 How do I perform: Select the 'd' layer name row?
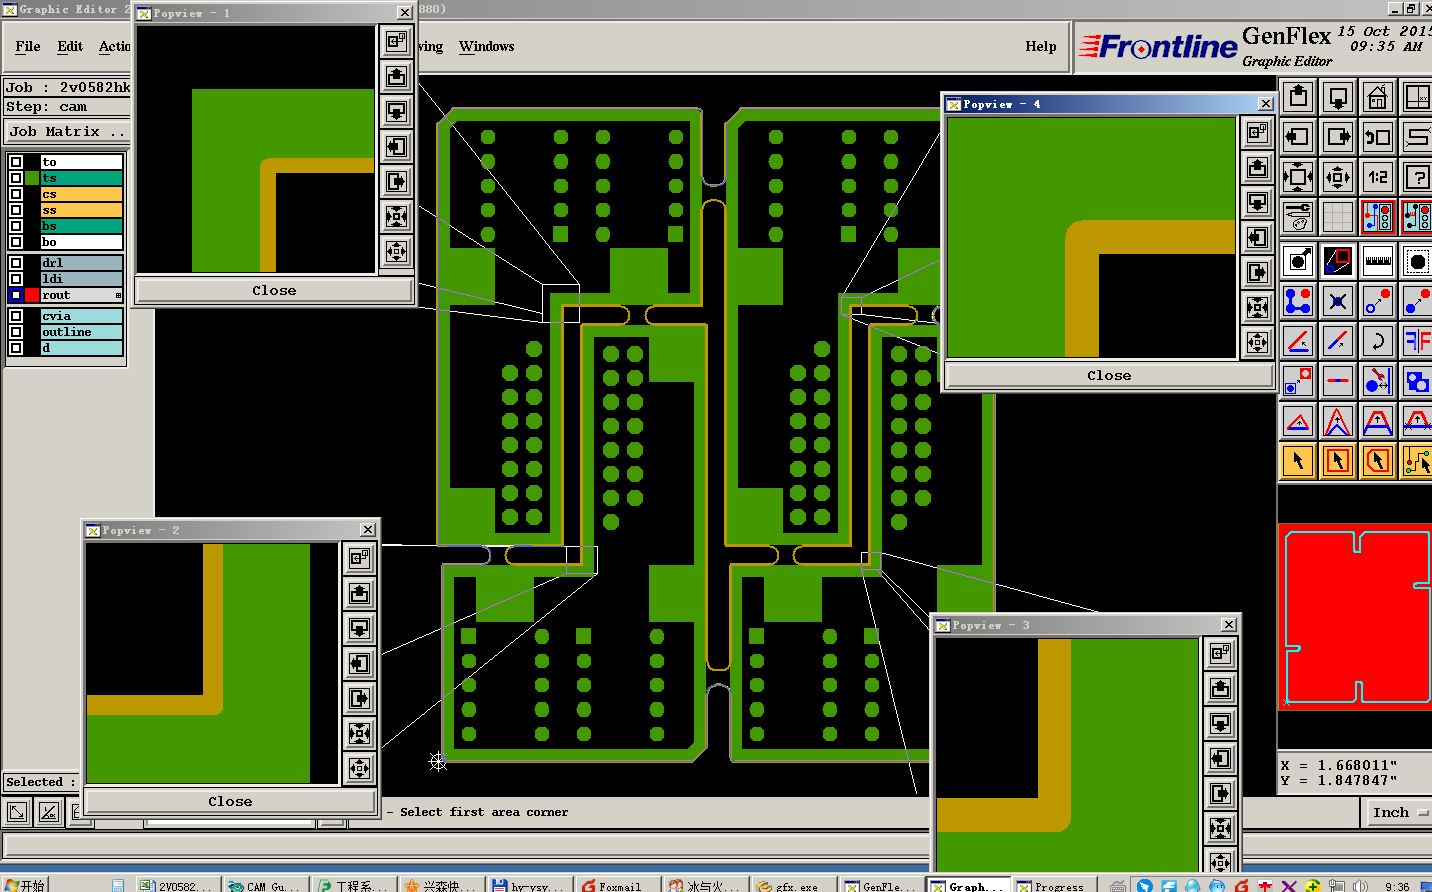(x=81, y=348)
